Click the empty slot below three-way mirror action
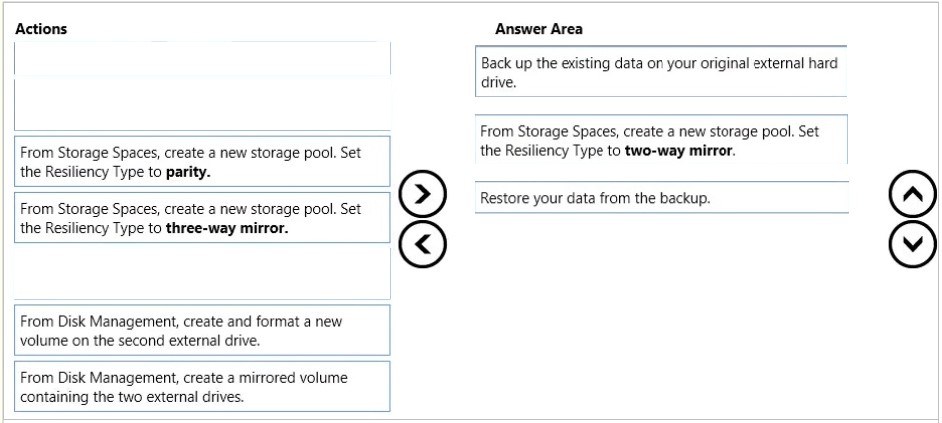The image size is (942, 423). click(202, 274)
